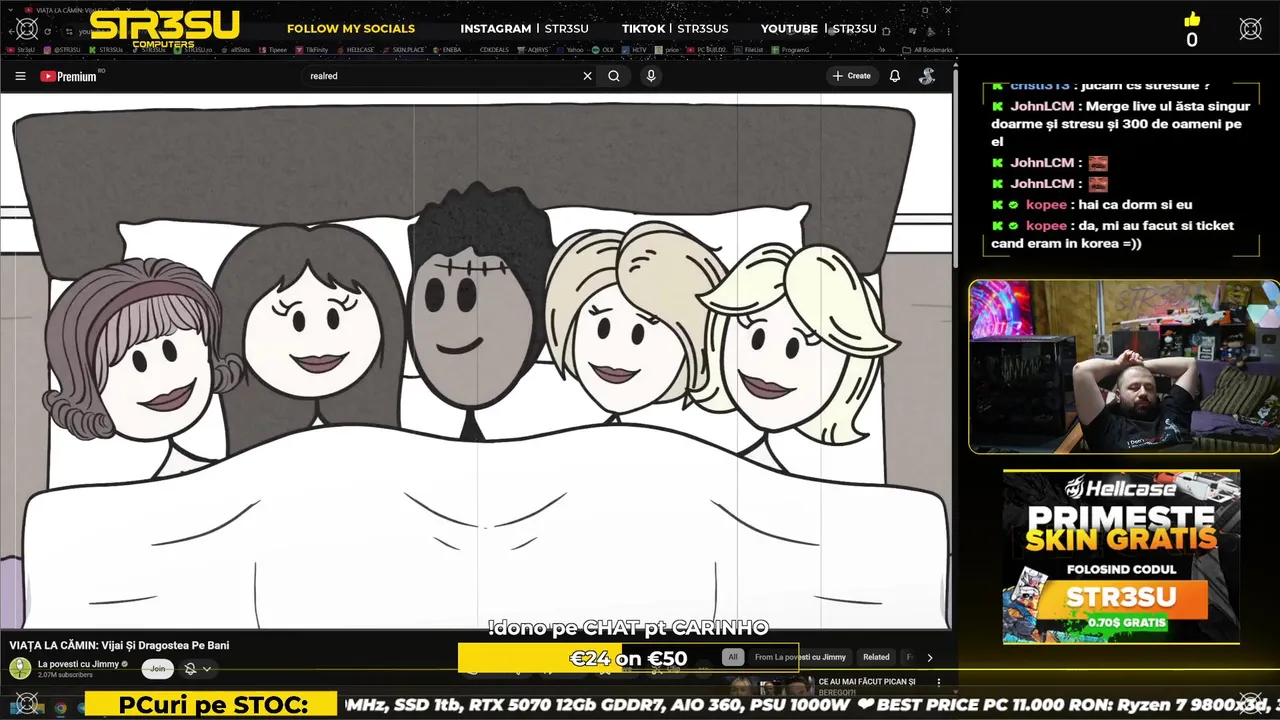The width and height of the screenshot is (1280, 720).
Task: Click the 'TIKTOK | STR3SUS' overlay text
Action: click(675, 29)
